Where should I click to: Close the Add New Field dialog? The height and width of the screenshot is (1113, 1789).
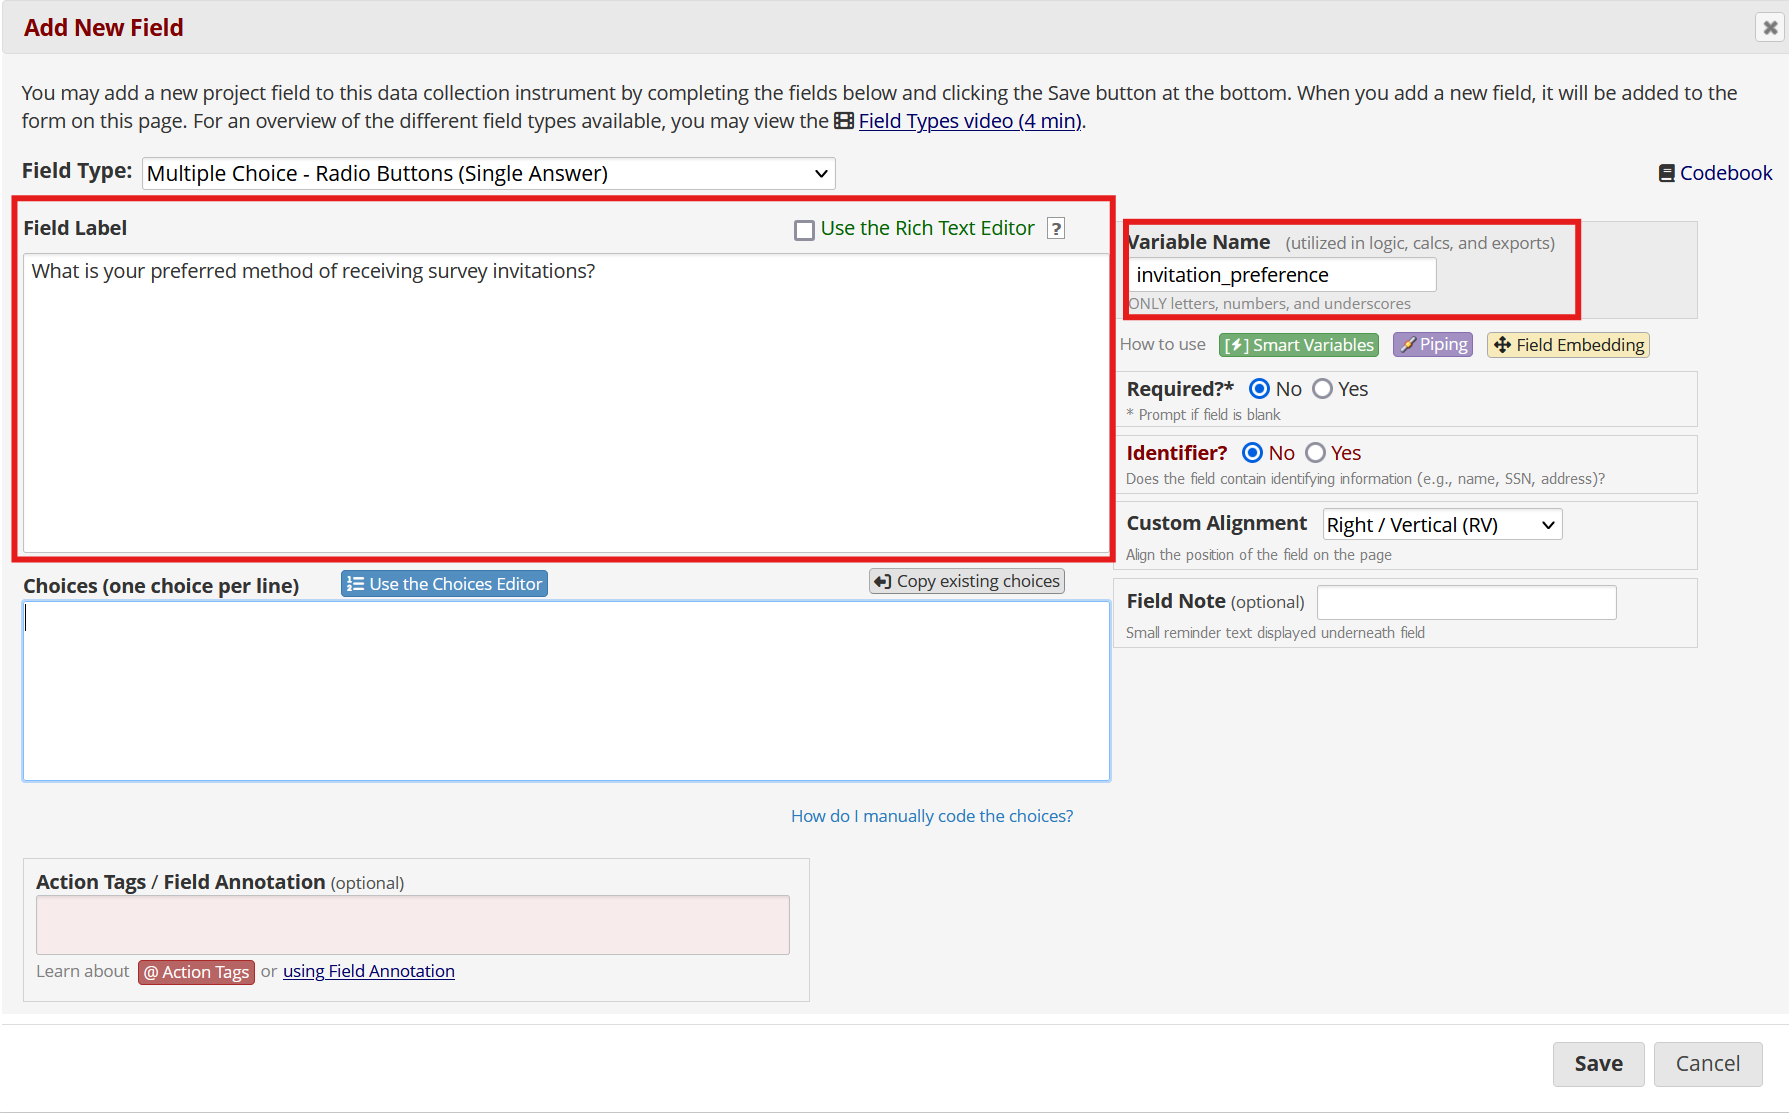click(x=1770, y=27)
